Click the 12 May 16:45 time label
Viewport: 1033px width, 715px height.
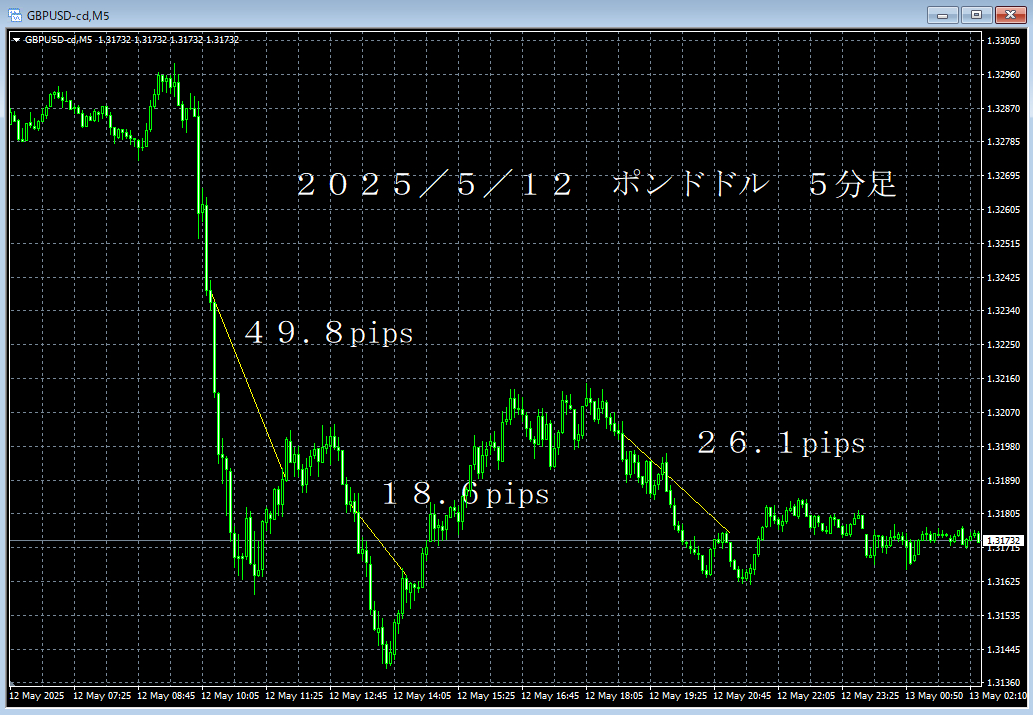tap(550, 696)
